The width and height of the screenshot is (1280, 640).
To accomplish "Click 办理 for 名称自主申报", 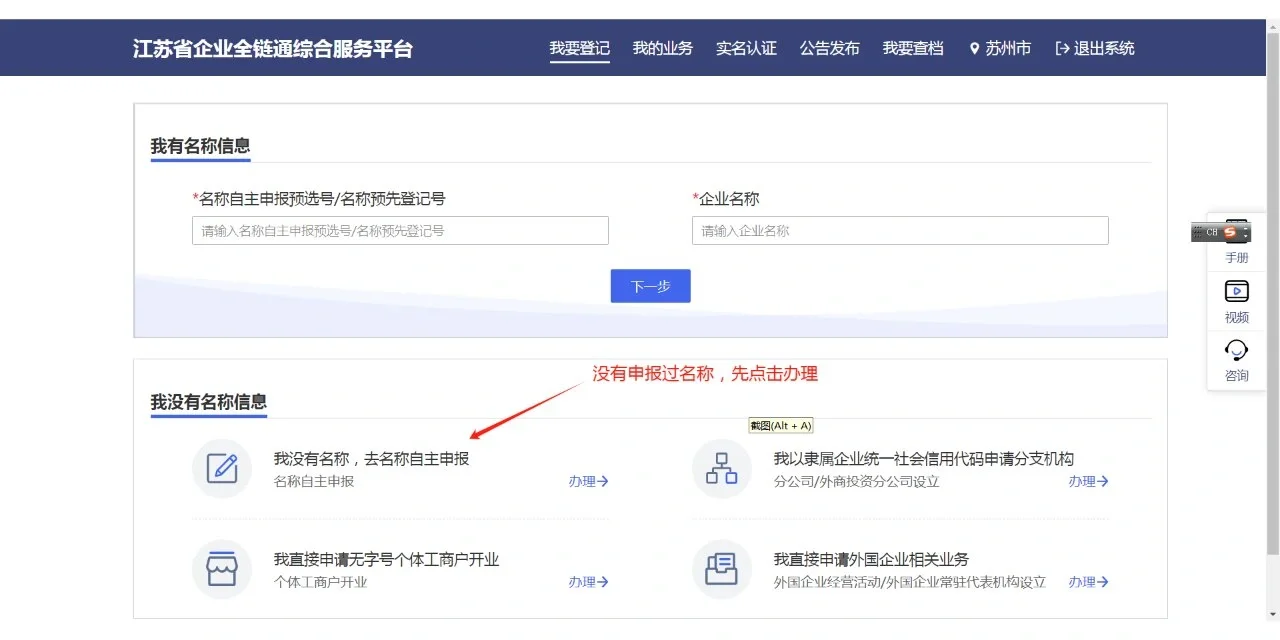I will (588, 481).
